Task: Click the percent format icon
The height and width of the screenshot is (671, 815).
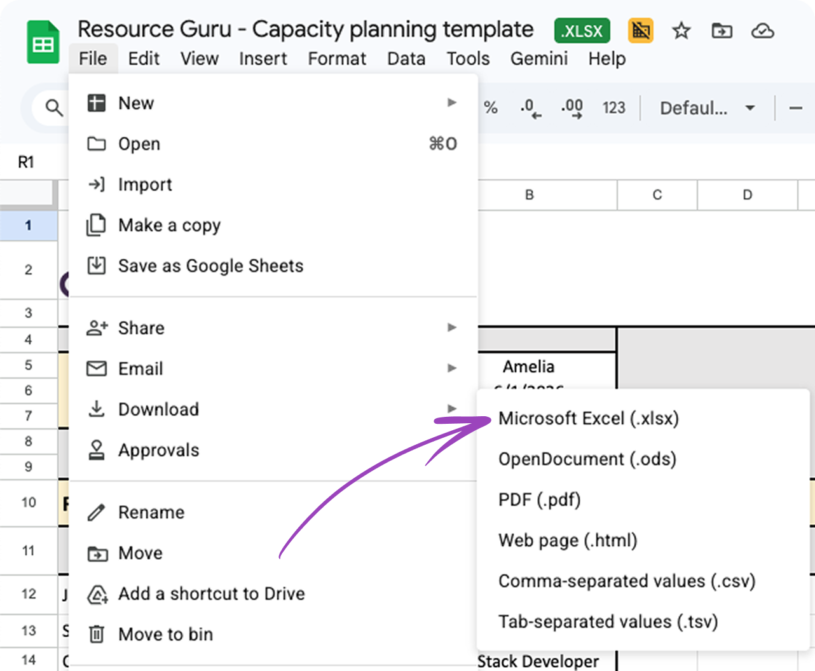Action: [x=491, y=107]
